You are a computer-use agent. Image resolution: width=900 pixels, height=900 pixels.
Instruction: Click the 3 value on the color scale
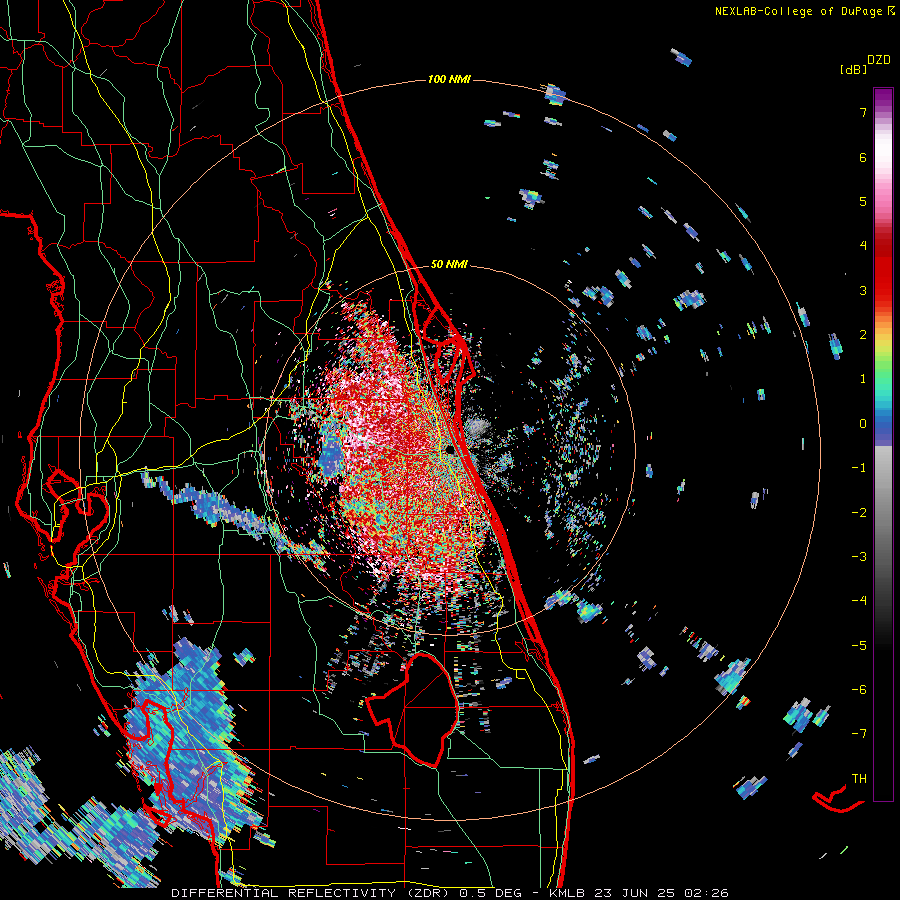point(863,290)
